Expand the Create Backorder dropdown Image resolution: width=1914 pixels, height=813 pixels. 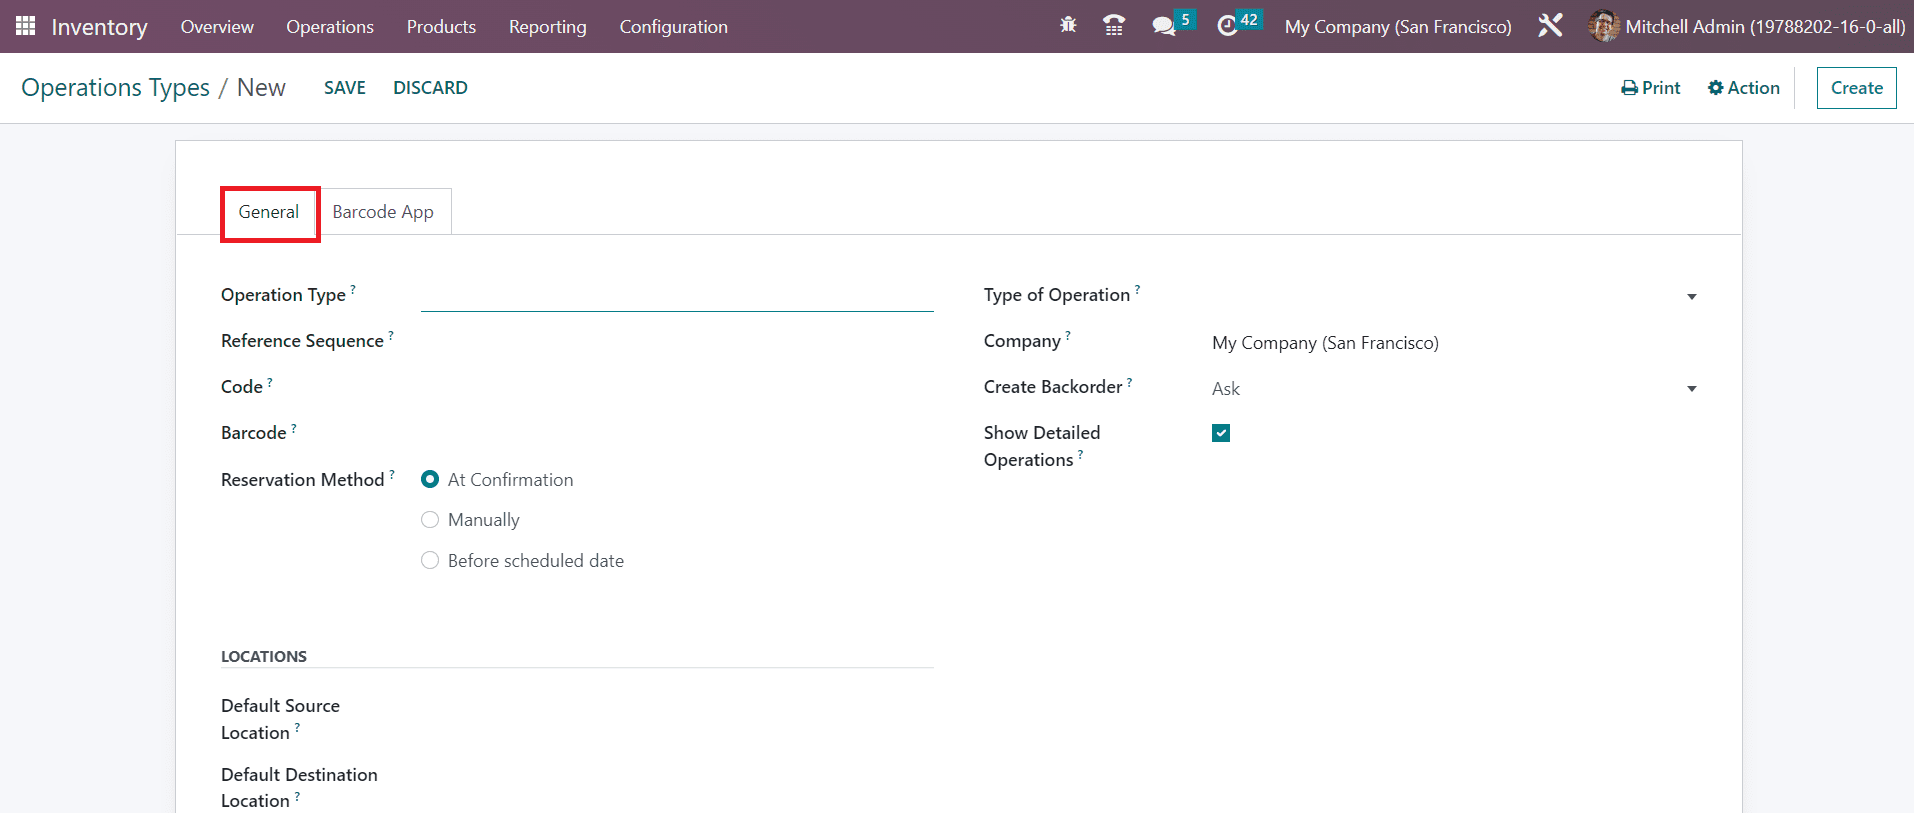coord(1691,389)
